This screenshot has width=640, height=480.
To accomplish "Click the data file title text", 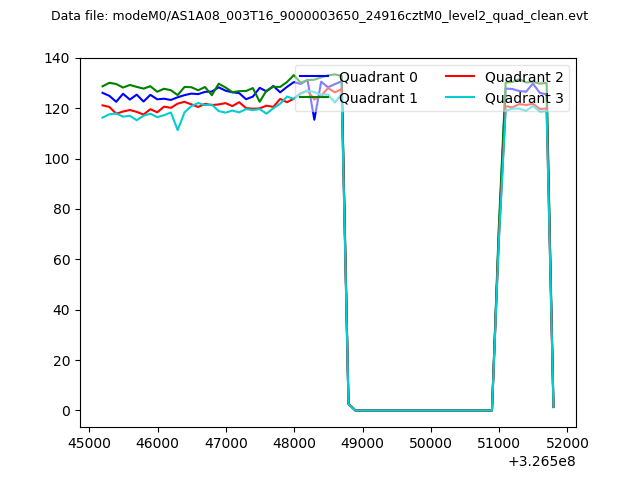I will point(319,16).
